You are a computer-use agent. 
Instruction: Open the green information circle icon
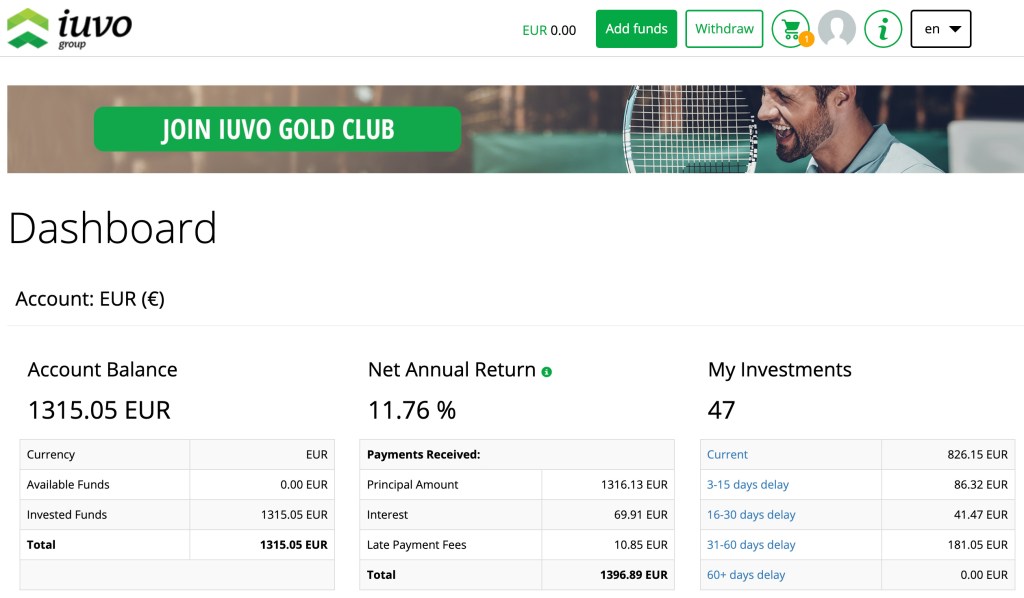(882, 29)
